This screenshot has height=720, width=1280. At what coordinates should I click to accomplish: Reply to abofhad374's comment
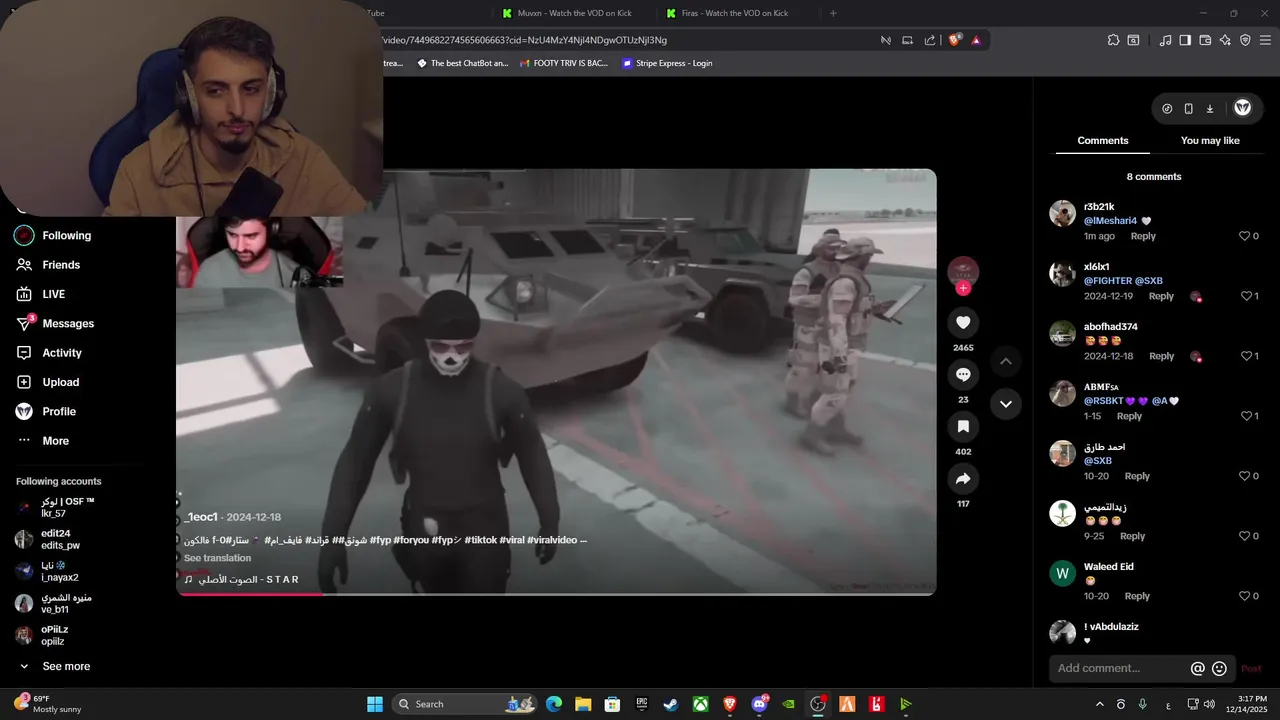click(x=1161, y=356)
